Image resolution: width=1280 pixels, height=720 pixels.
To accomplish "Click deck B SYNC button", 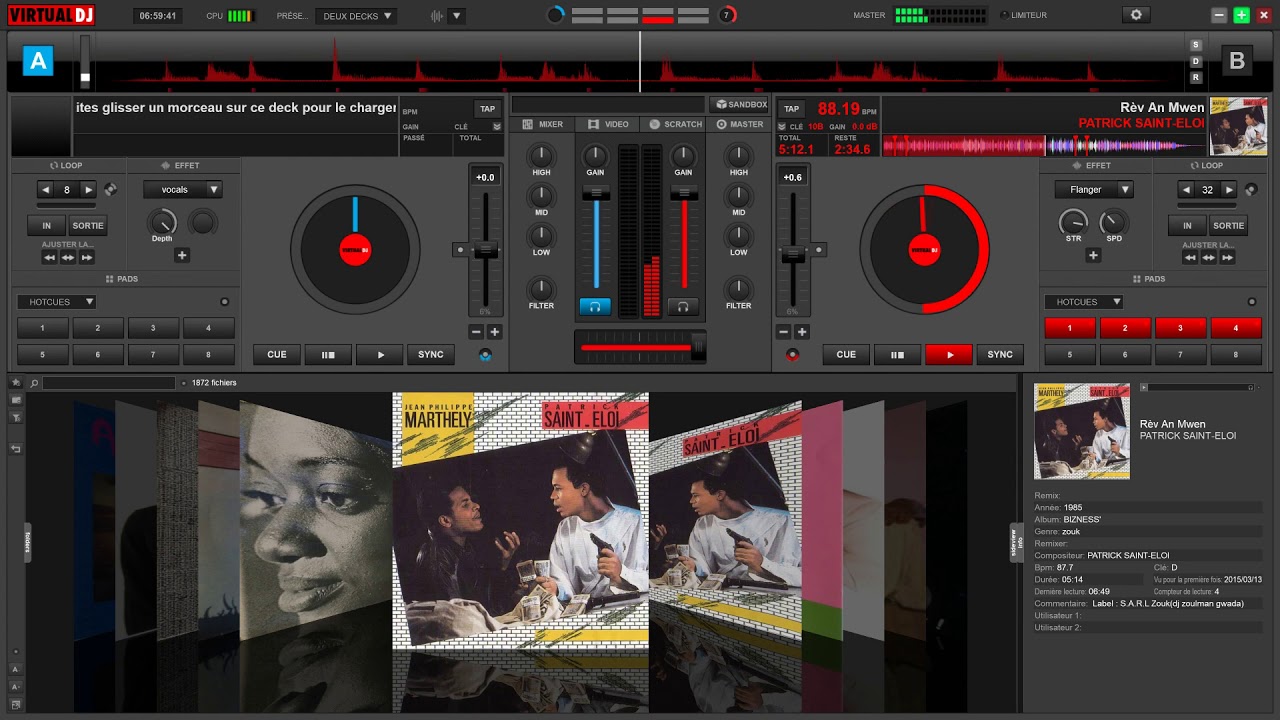I will (x=1000, y=354).
